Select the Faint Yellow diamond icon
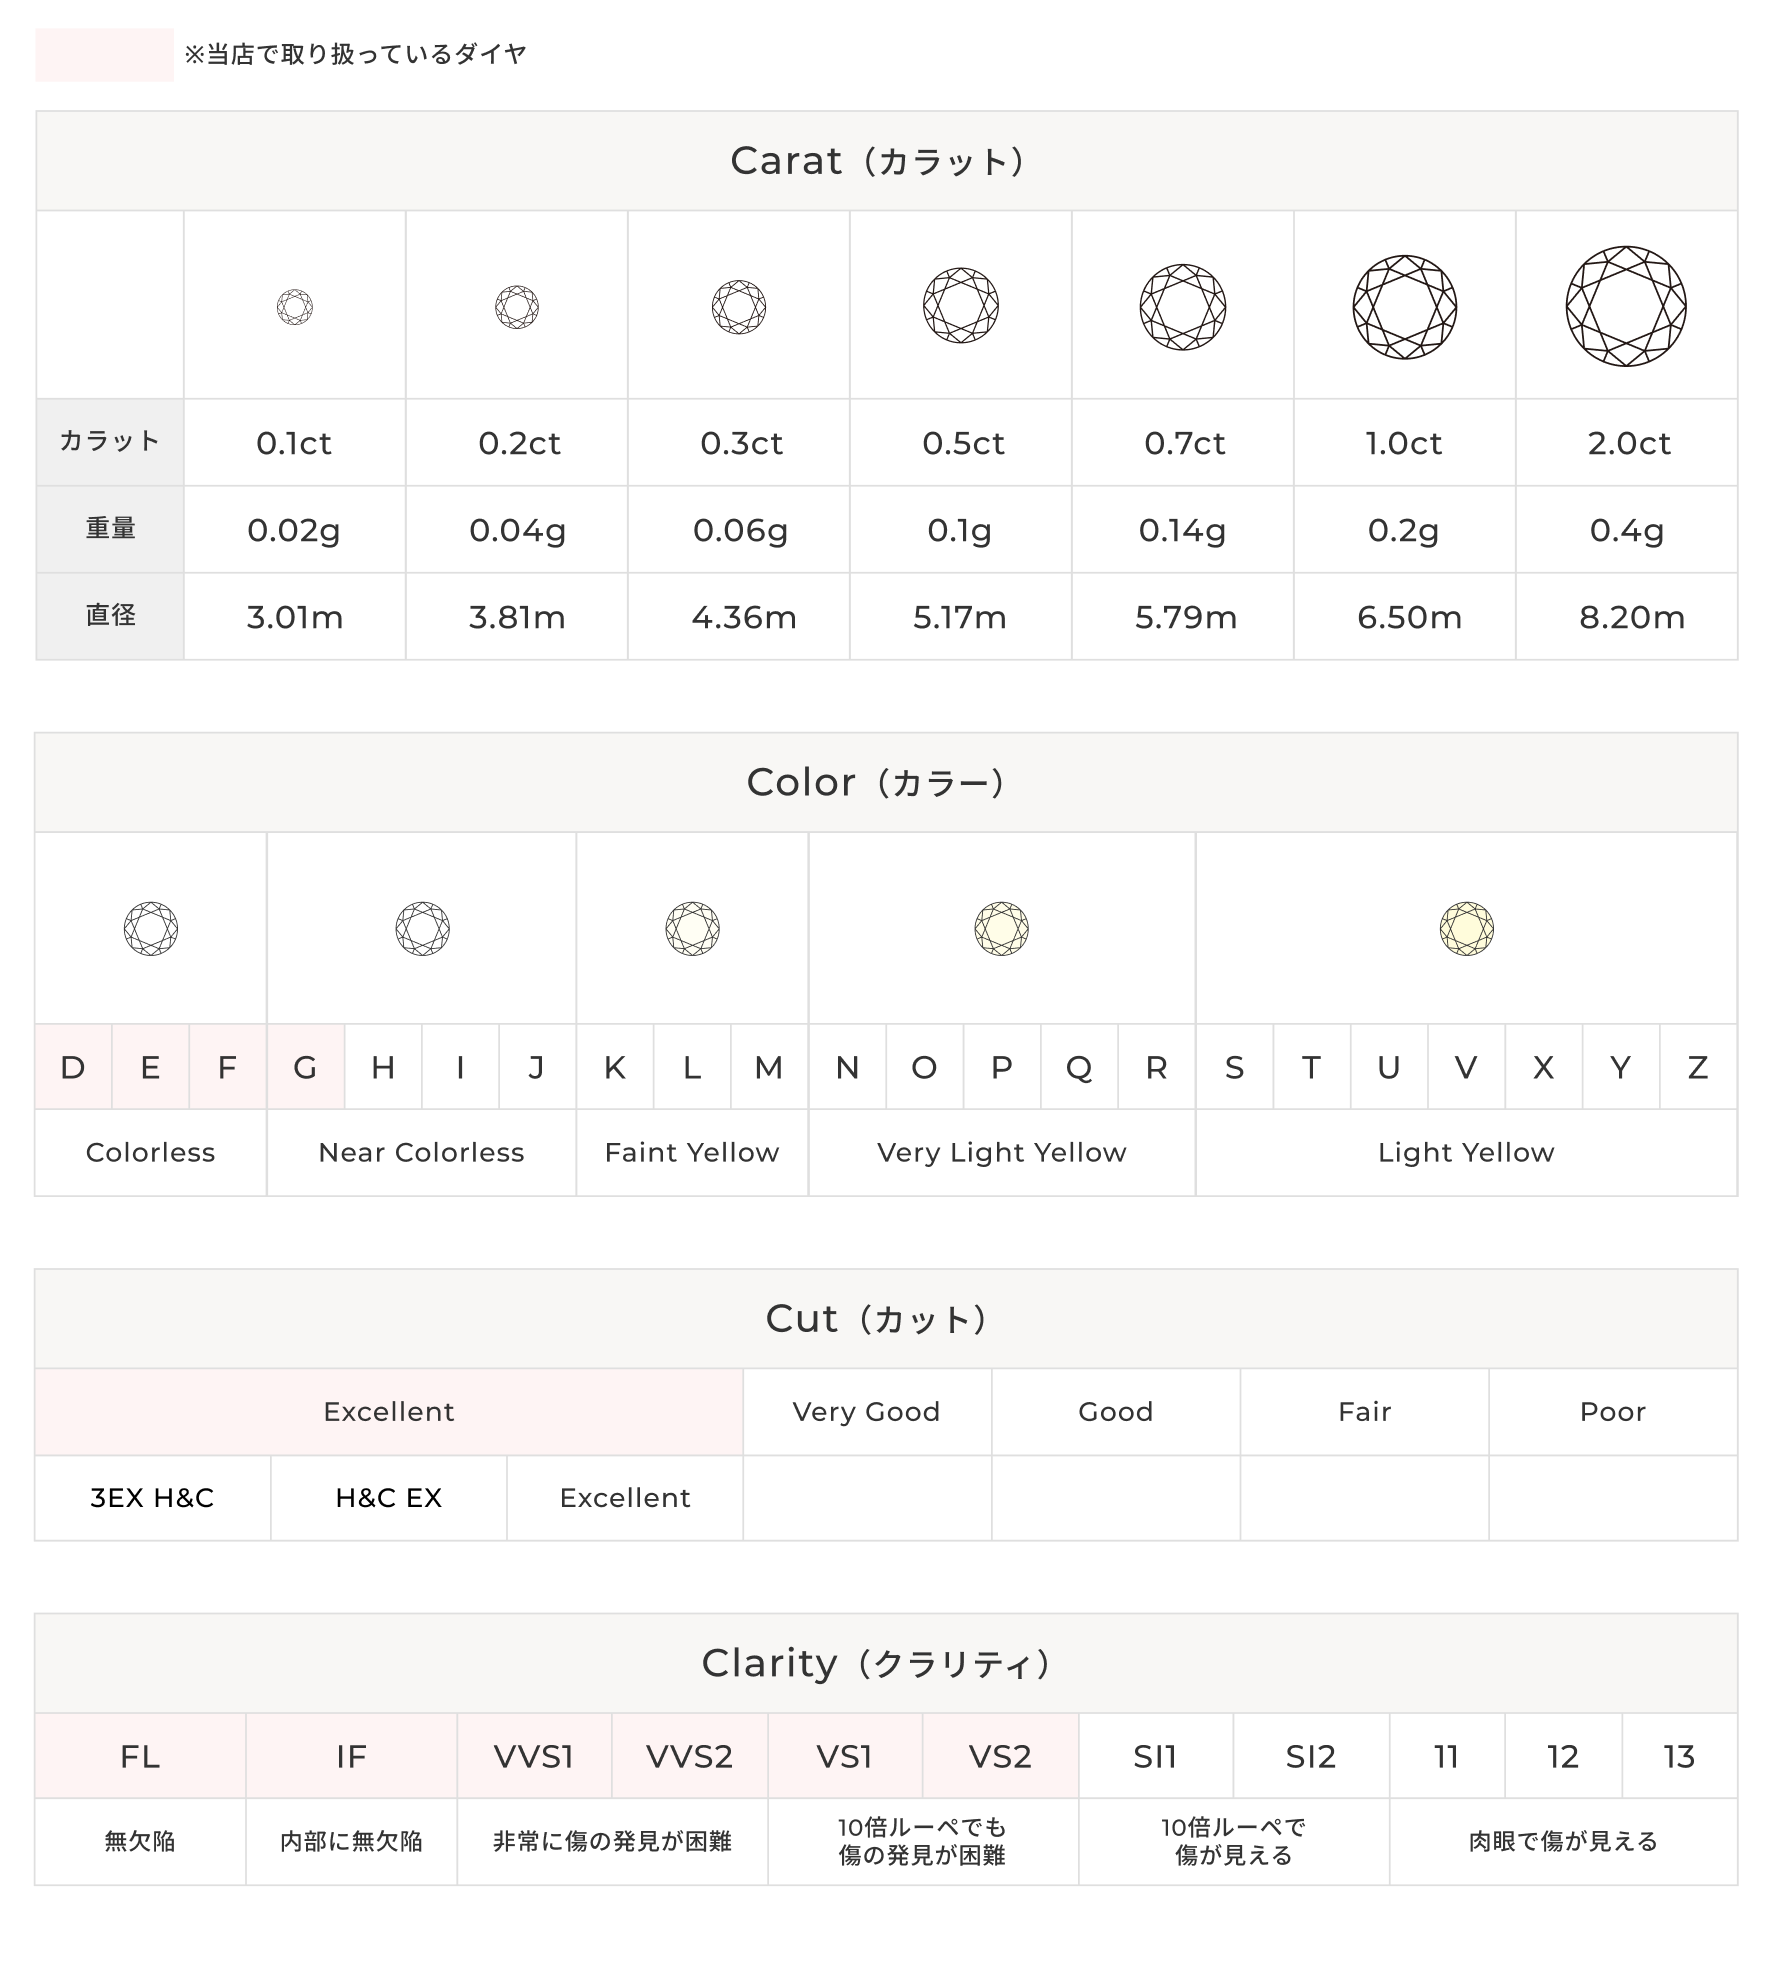Image resolution: width=1776 pixels, height=1961 pixels. pyautogui.click(x=692, y=929)
